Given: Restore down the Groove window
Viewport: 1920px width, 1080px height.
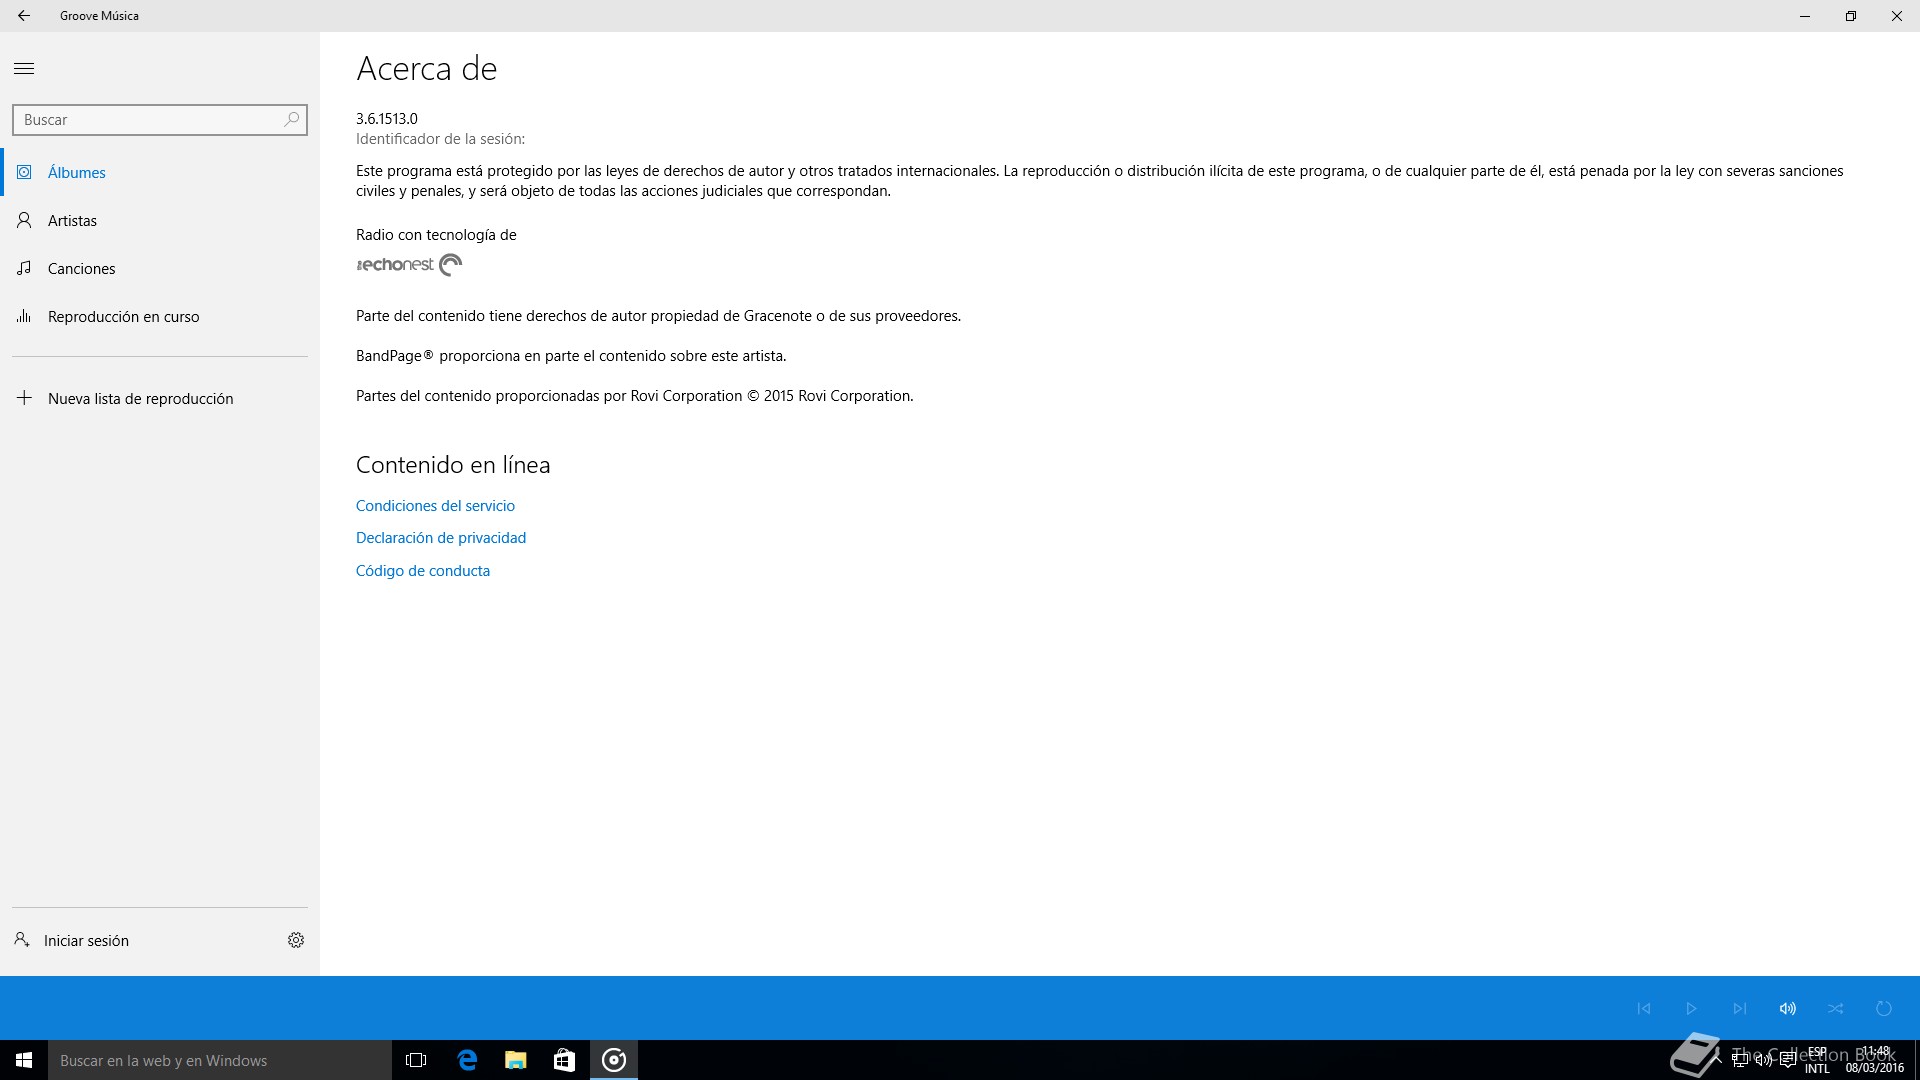Looking at the screenshot, I should click(x=1851, y=16).
